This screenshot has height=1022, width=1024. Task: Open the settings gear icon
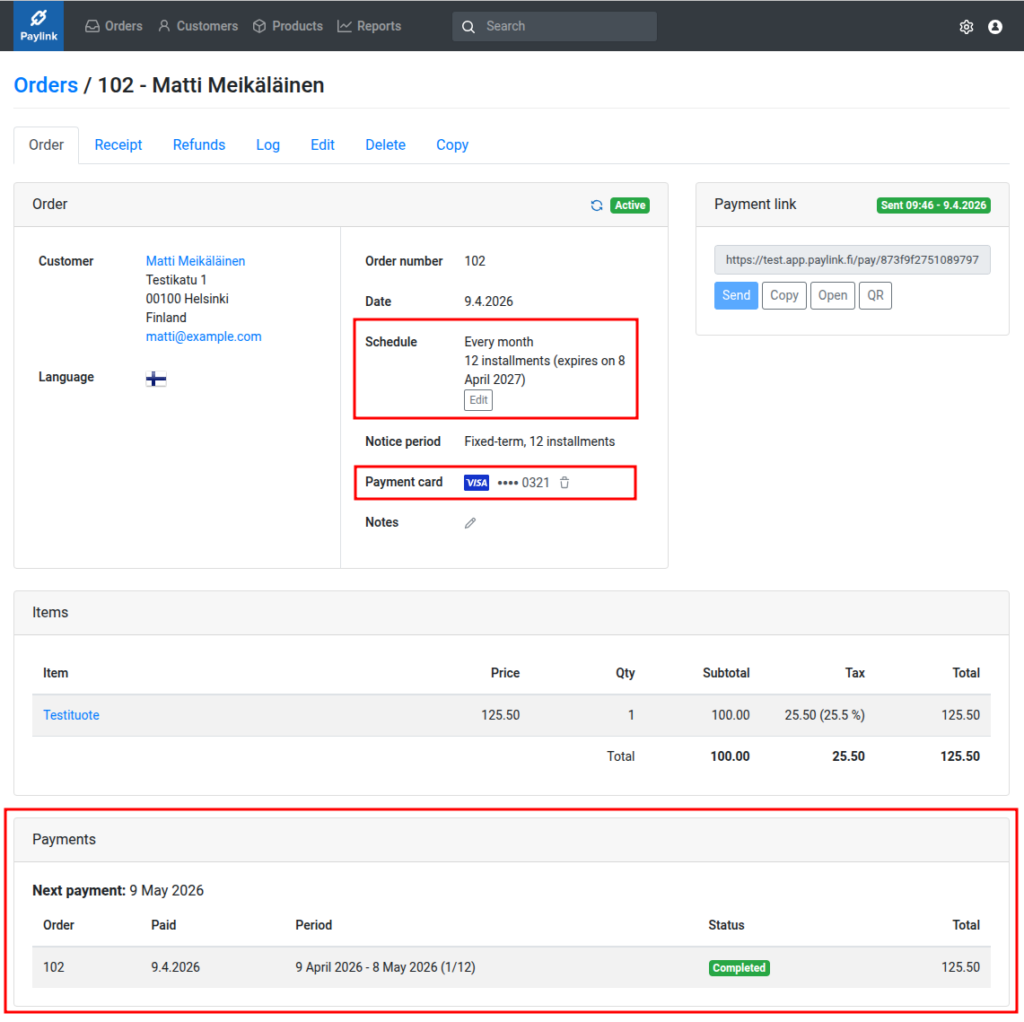(966, 27)
